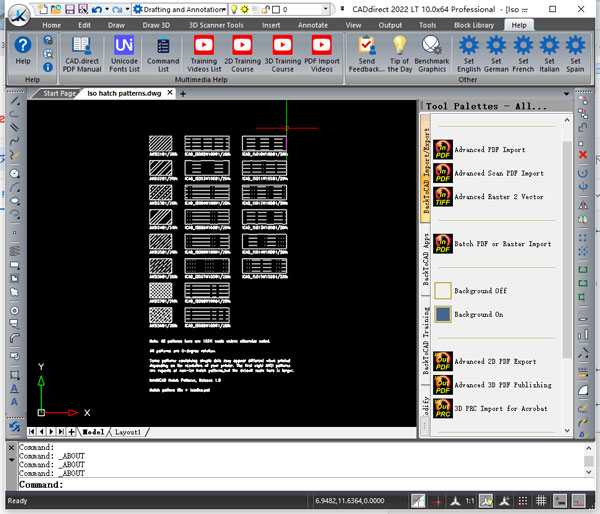The image size is (600, 514).
Task: Open the Command List
Action: pyautogui.click(x=163, y=54)
